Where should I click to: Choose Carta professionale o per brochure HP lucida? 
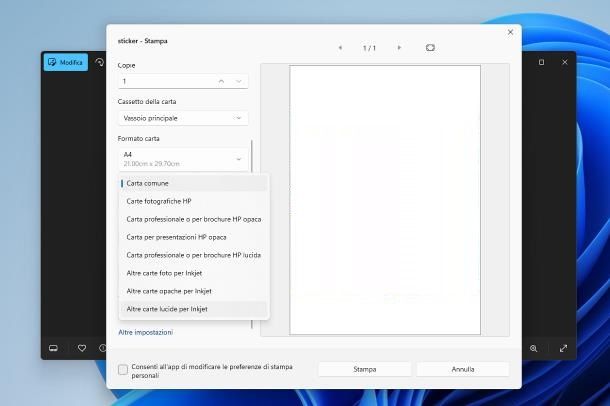click(x=194, y=255)
